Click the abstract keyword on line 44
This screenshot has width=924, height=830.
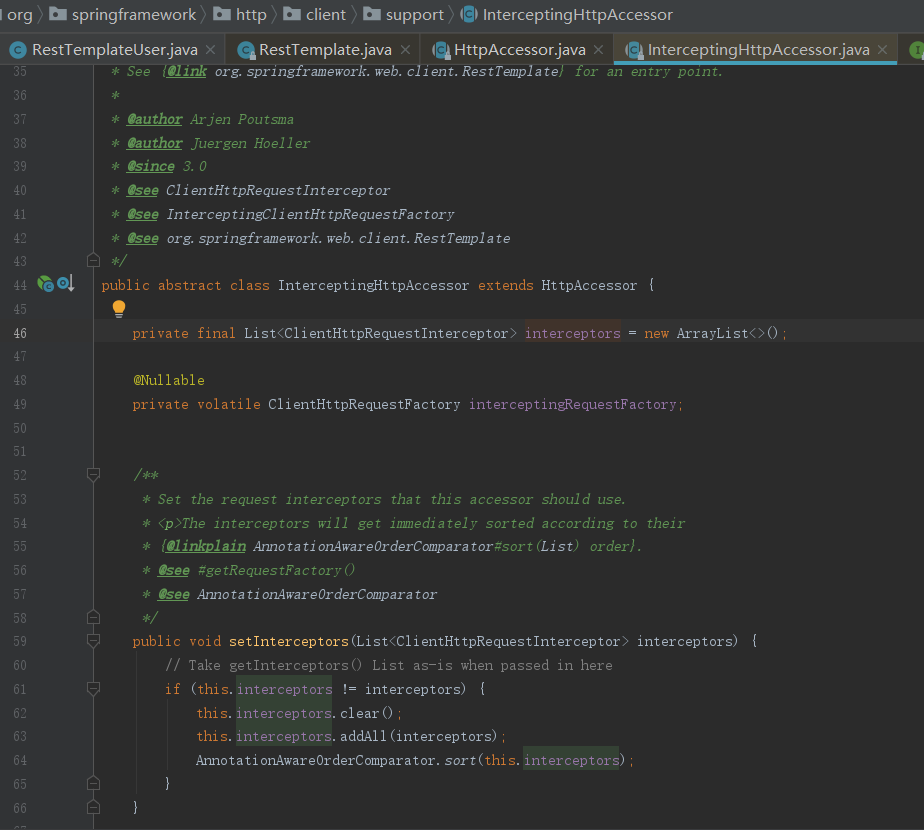(190, 285)
